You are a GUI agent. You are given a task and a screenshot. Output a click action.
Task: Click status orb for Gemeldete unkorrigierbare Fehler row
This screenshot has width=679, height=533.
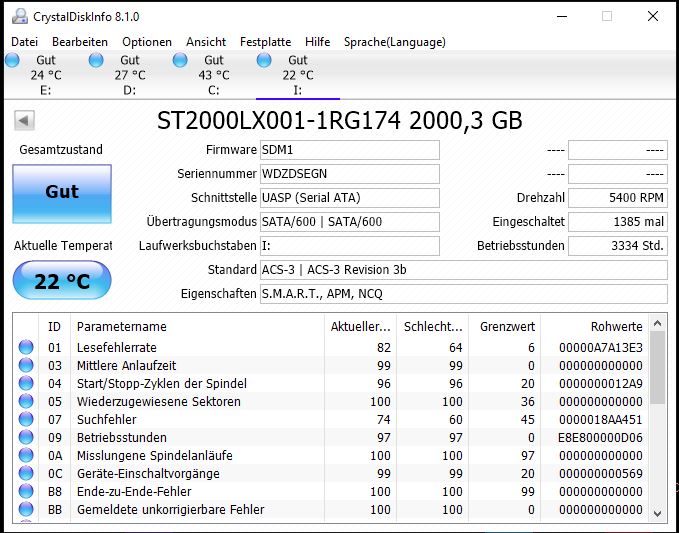coord(26,509)
